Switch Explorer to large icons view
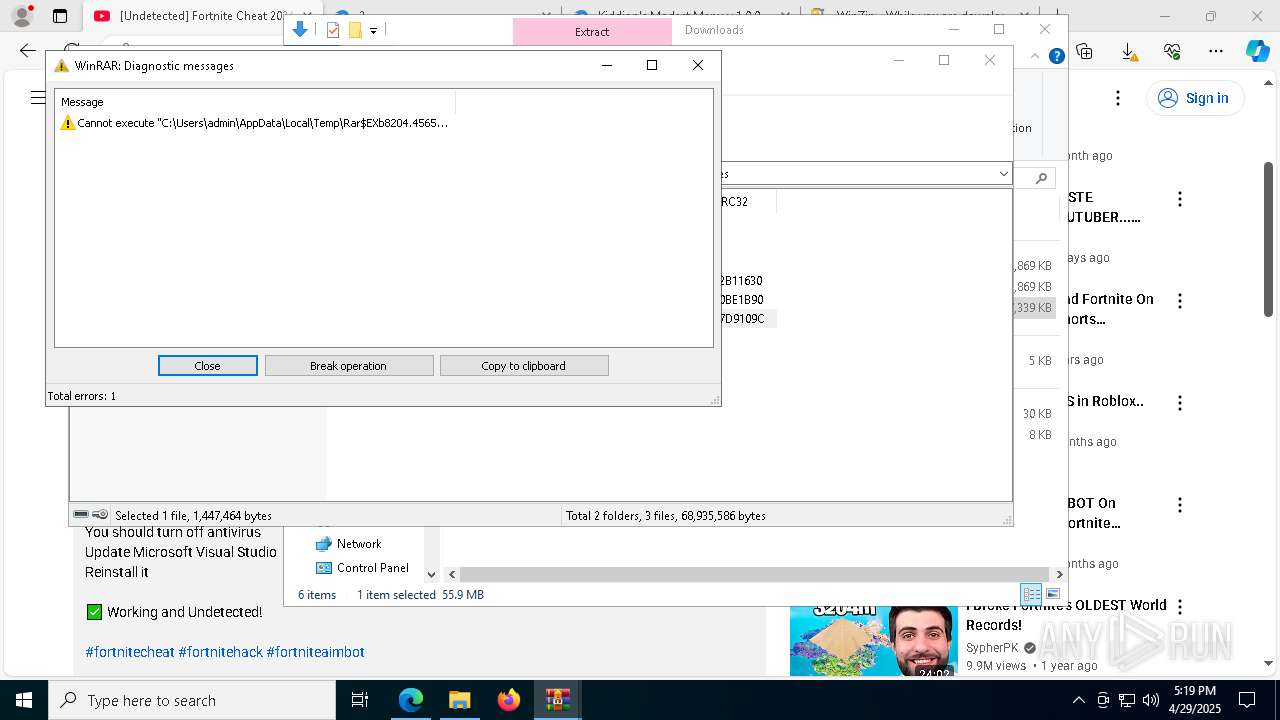Viewport: 1280px width, 720px height. point(1052,594)
